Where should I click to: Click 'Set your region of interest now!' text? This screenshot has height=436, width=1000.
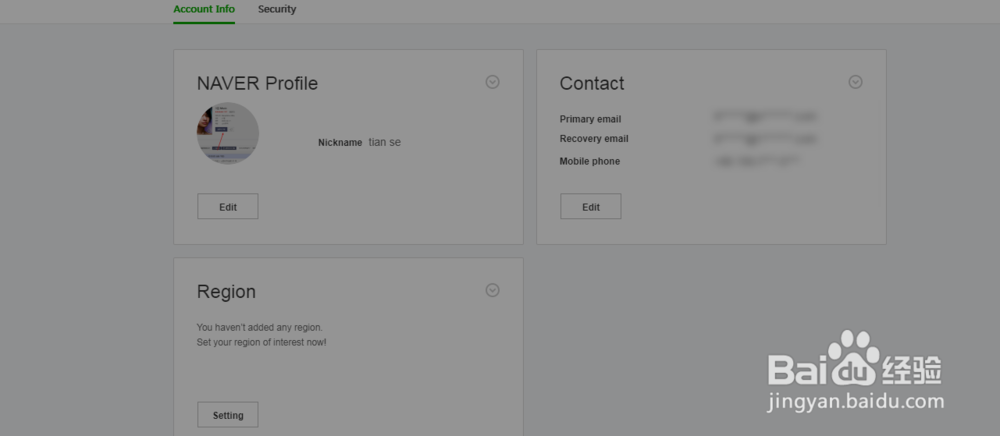[x=261, y=342]
